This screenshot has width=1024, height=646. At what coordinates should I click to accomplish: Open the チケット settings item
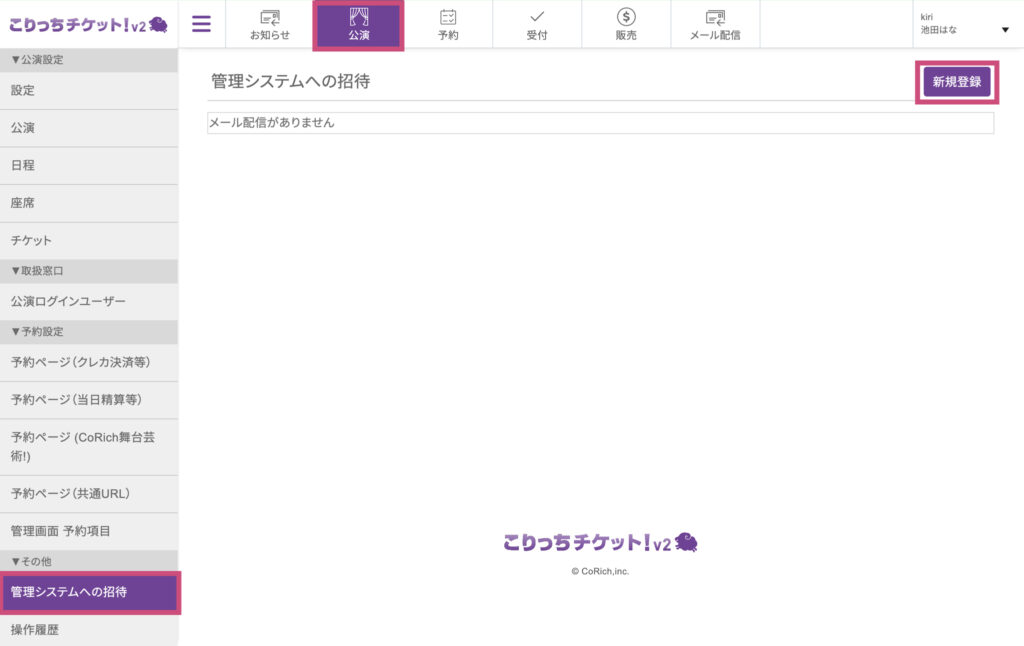pos(89,240)
